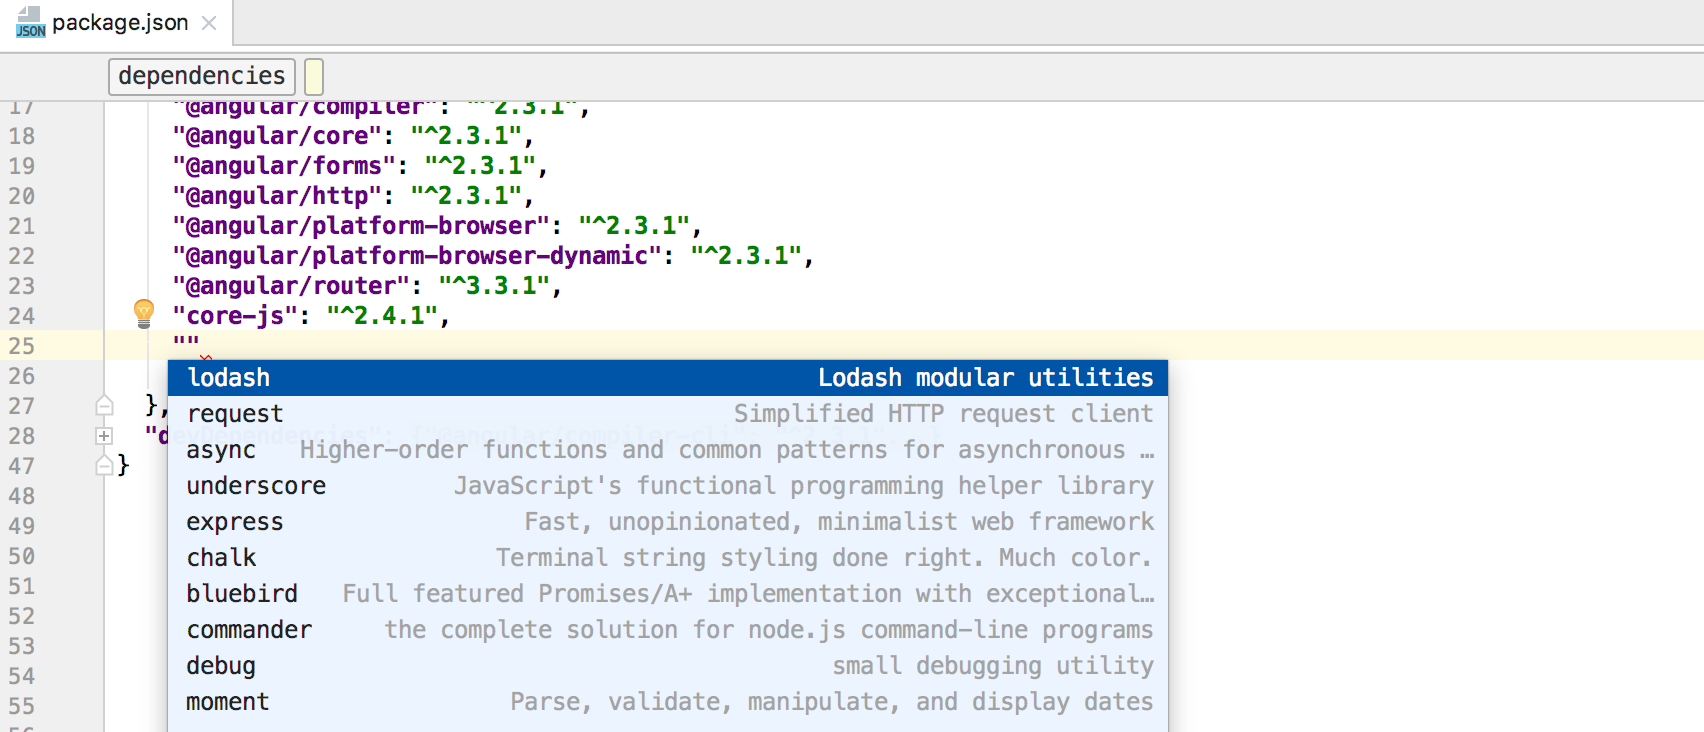Choose commander from the completion list
The width and height of the screenshot is (1704, 732).
pos(668,630)
